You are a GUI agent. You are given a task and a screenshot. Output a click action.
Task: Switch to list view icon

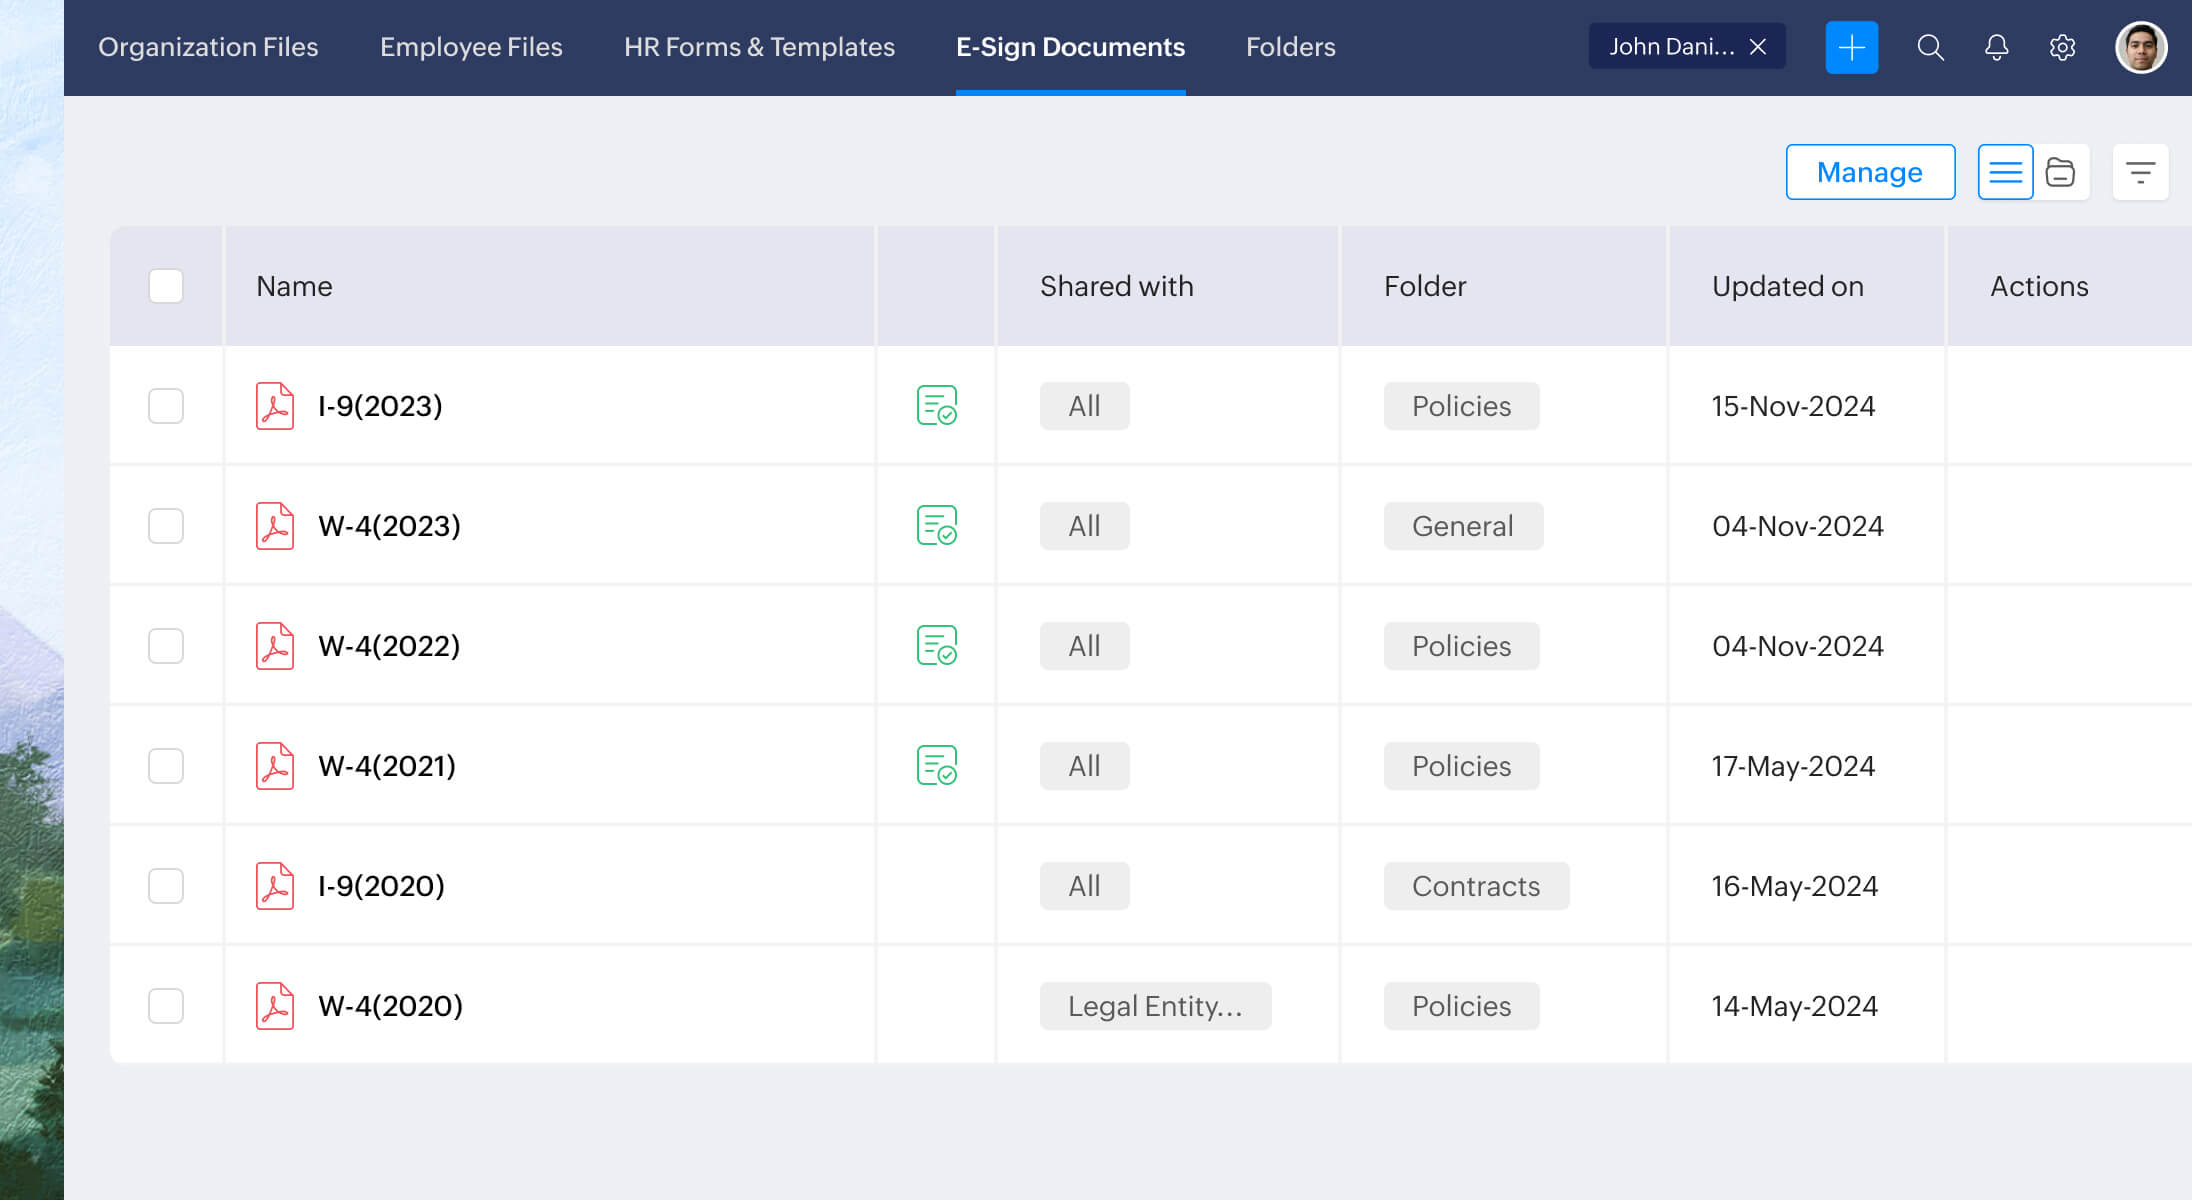2005,172
